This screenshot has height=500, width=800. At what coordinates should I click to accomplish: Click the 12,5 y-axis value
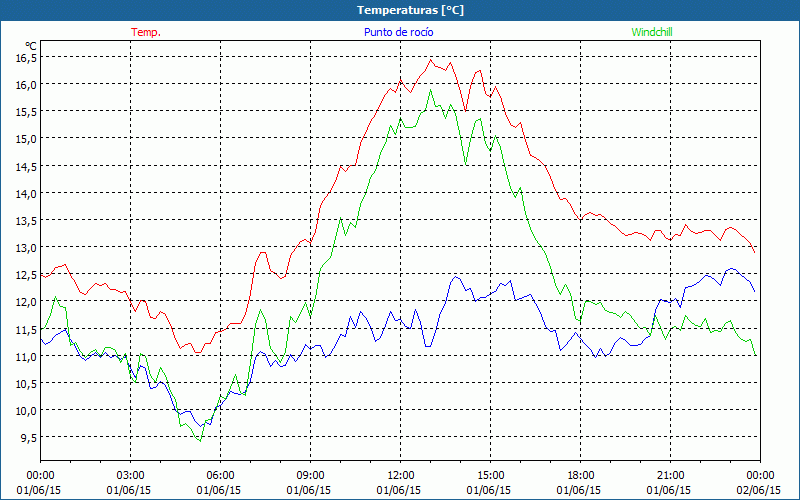point(27,275)
